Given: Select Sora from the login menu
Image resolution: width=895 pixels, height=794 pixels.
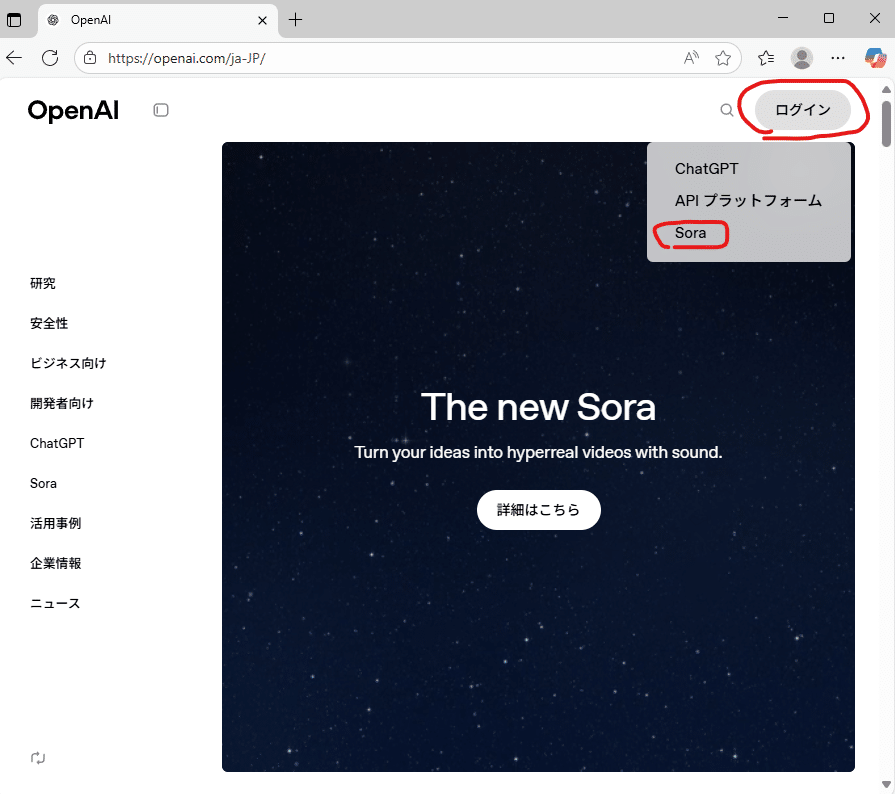Looking at the screenshot, I should (x=690, y=233).
